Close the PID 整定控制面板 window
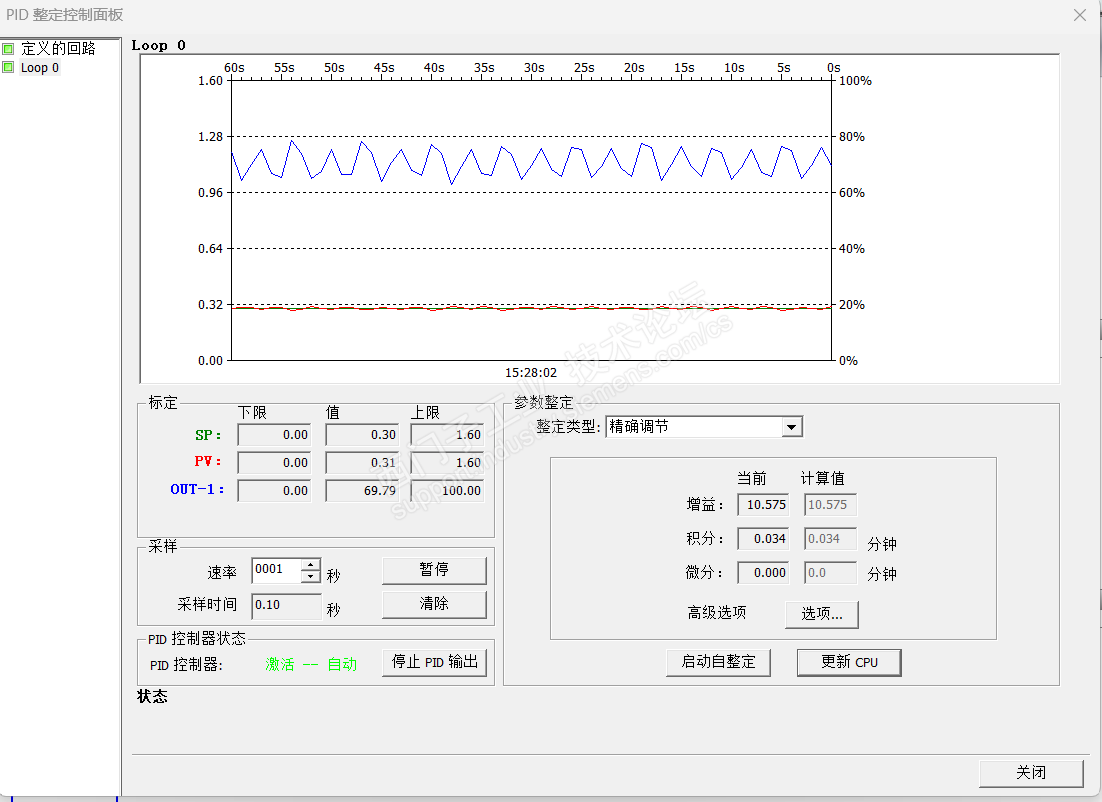Viewport: 1102px width, 802px height. point(1080,15)
